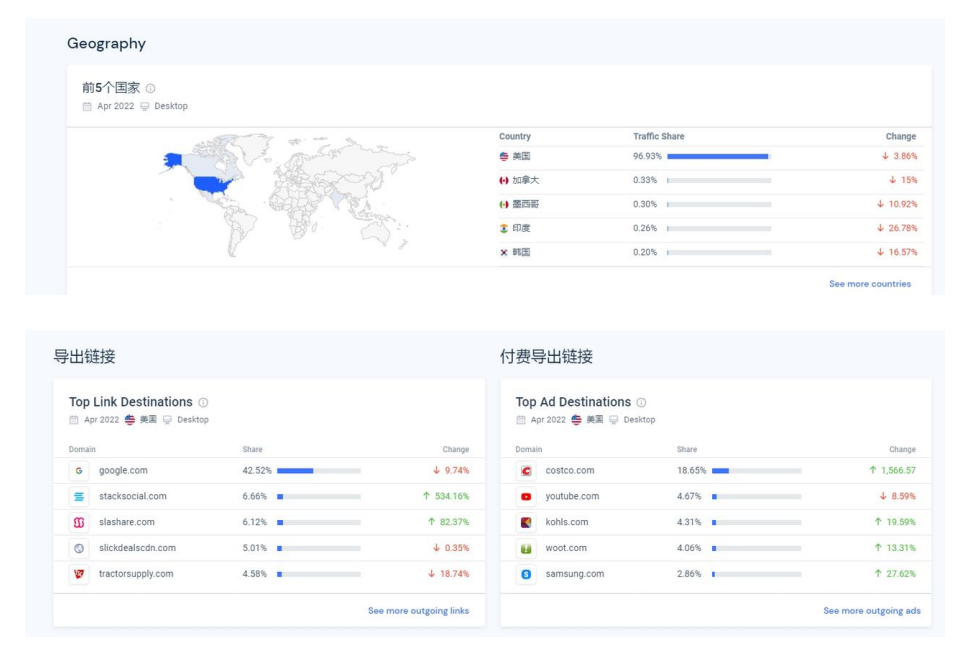Click 加拿大 country name
Screen dimensions: 977x650
(x=526, y=181)
